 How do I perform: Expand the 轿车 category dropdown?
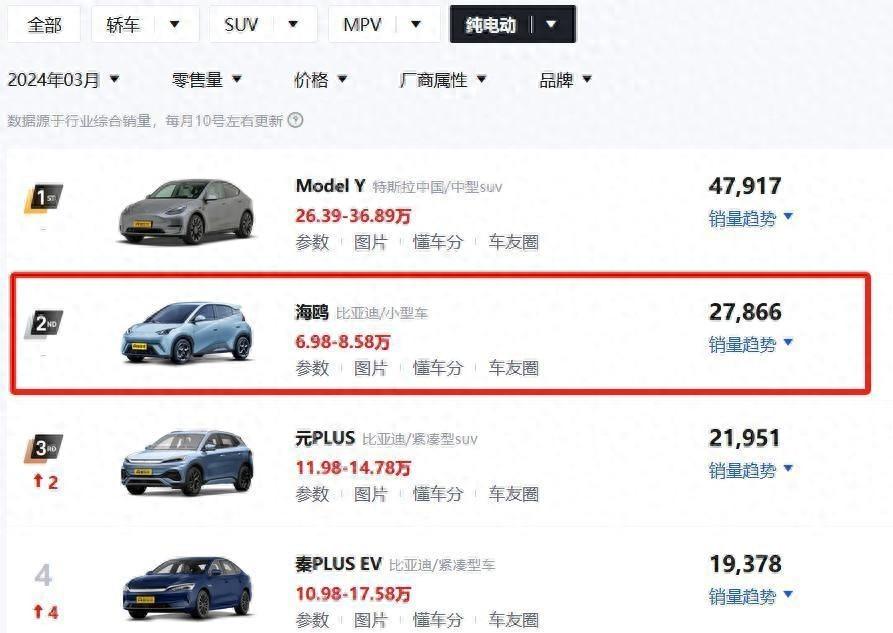click(x=144, y=25)
